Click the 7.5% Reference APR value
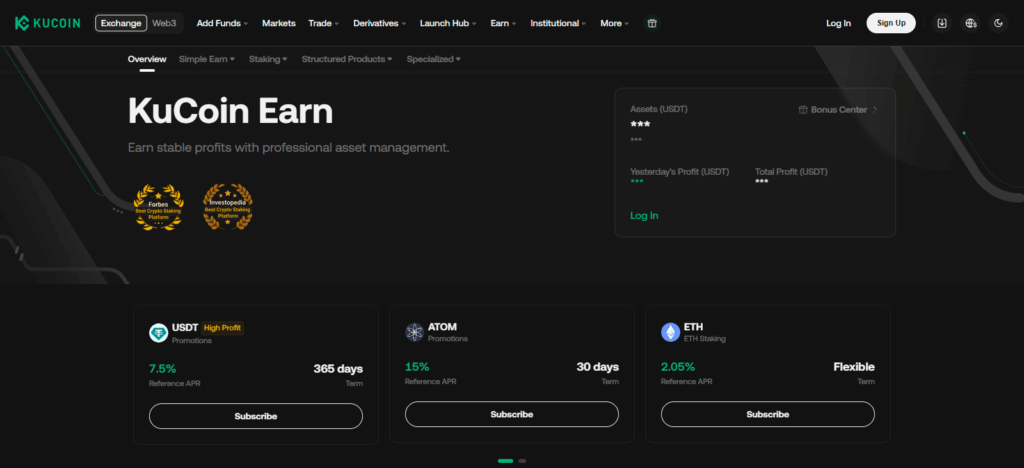1024x468 pixels. coord(163,368)
